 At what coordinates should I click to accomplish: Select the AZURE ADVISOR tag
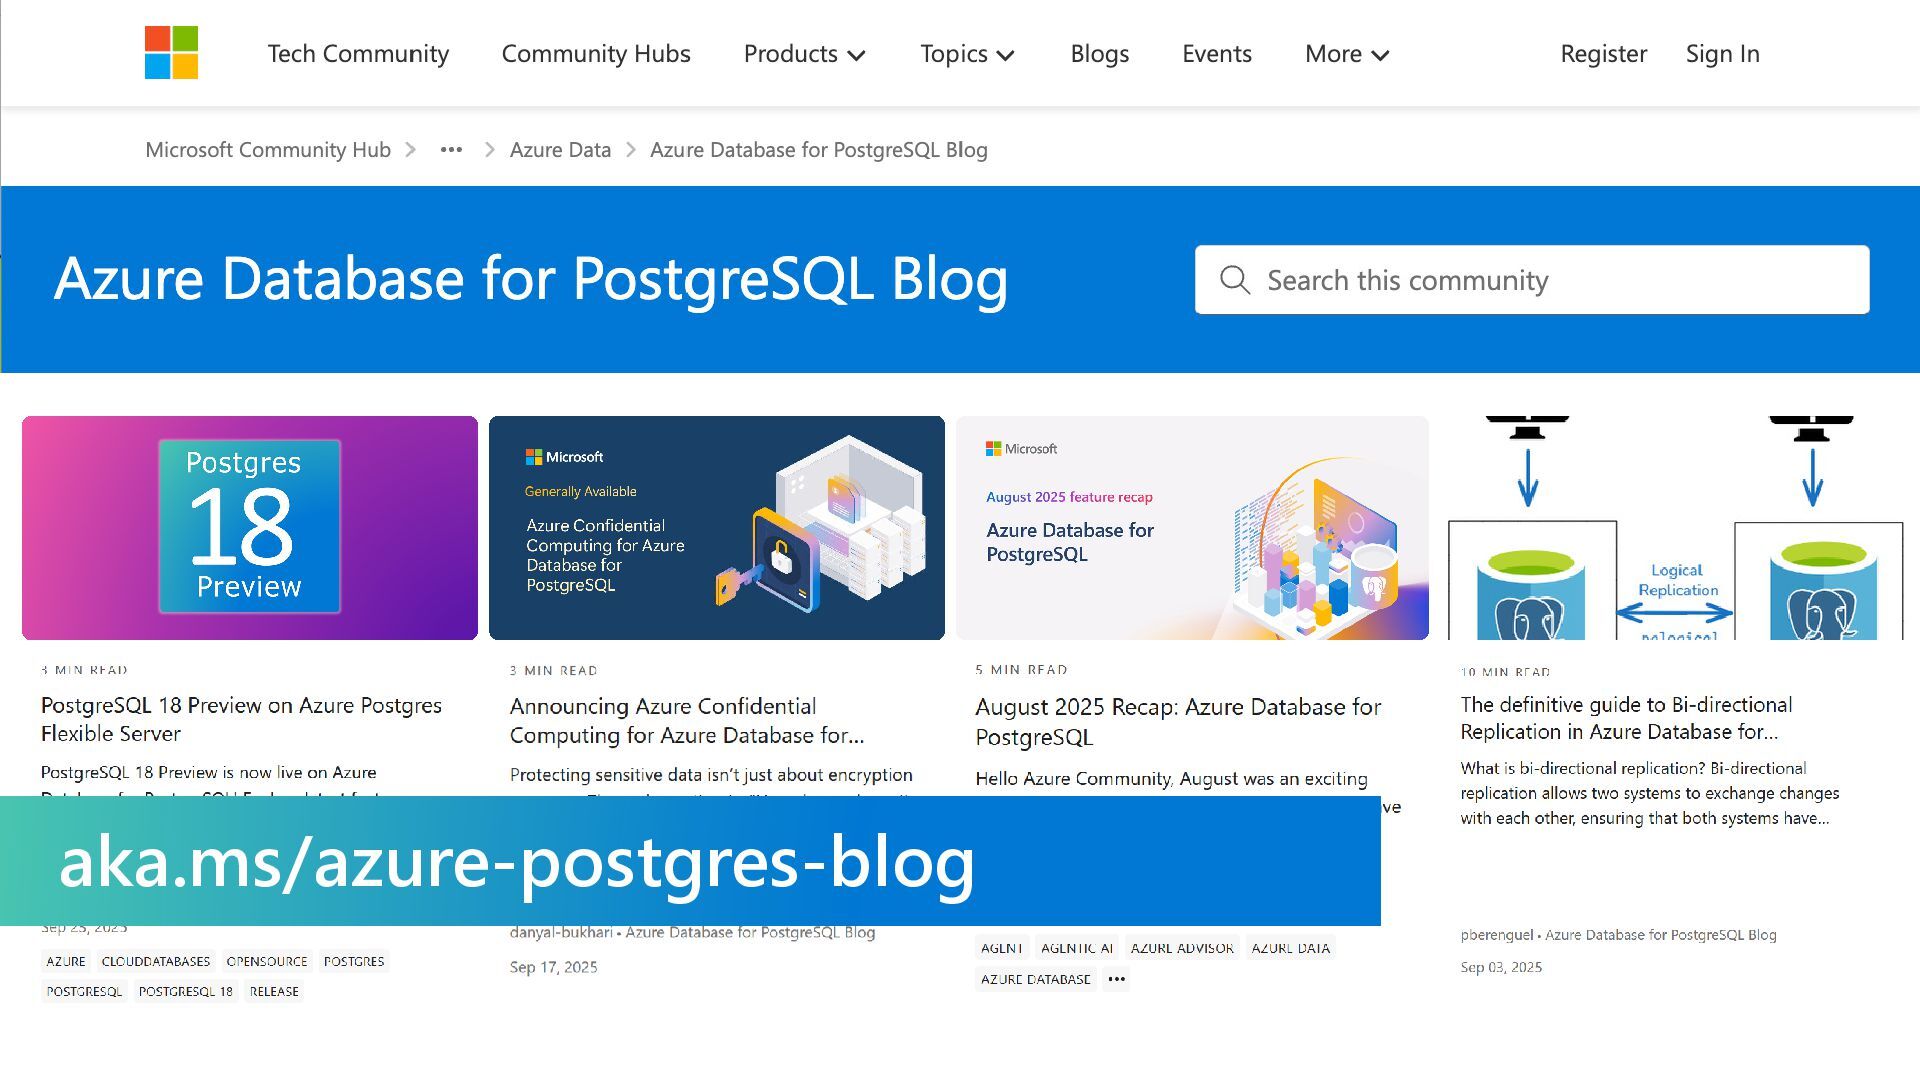(1182, 948)
